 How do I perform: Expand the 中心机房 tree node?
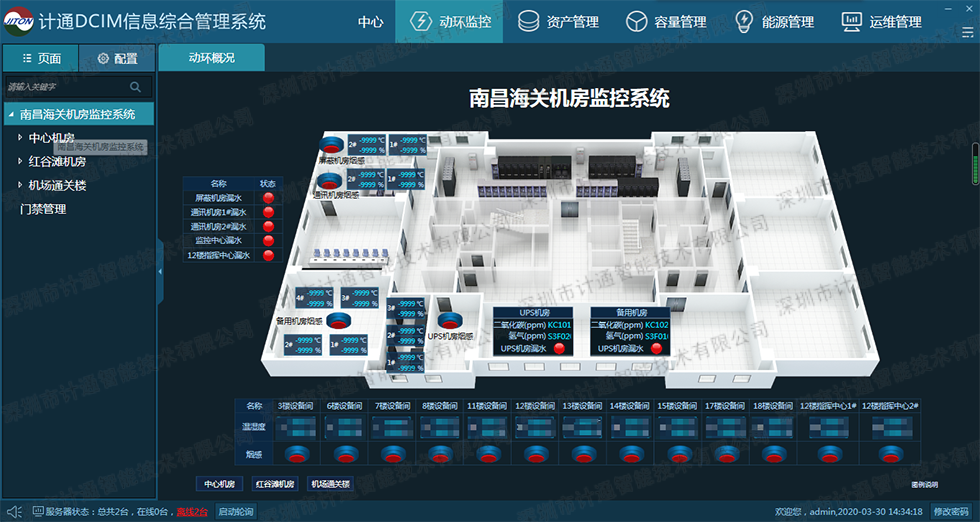click(x=20, y=138)
